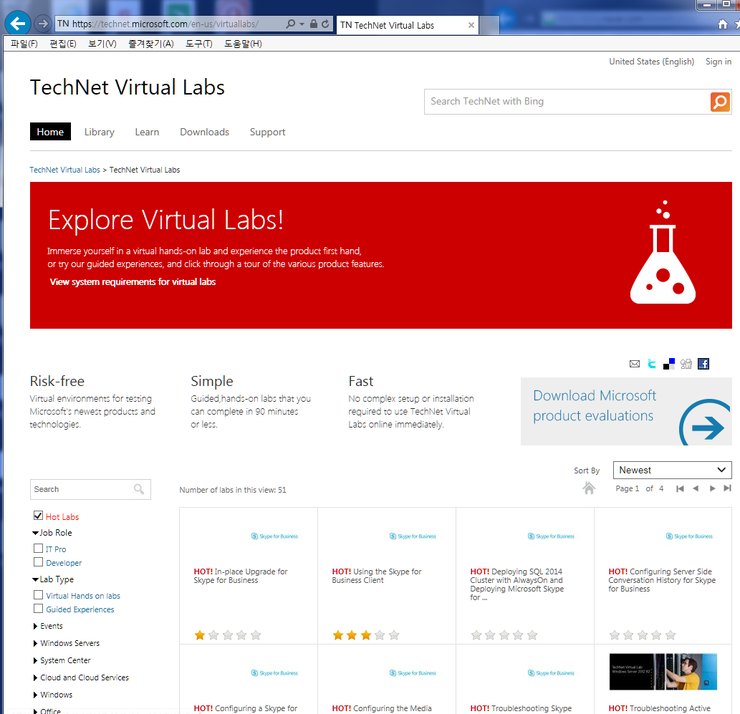The width and height of the screenshot is (740, 714).
Task: Check the Virtual Hands on labs checkbox
Action: pos(38,595)
